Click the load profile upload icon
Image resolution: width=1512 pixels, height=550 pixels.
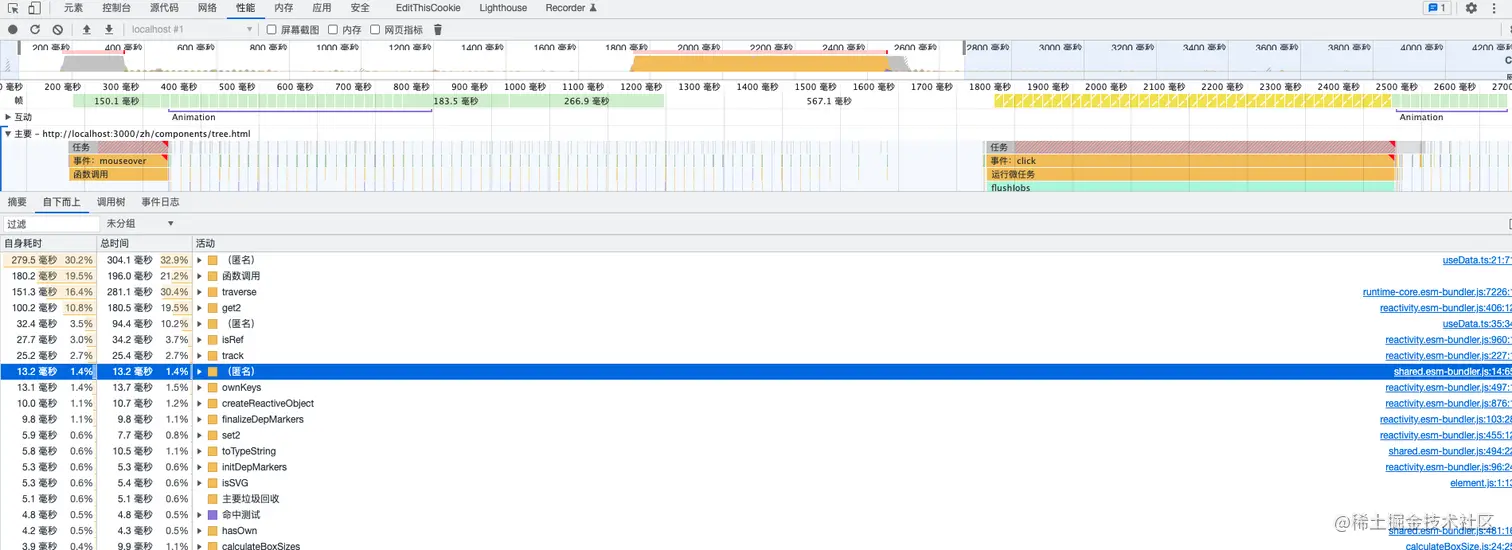[x=87, y=30]
